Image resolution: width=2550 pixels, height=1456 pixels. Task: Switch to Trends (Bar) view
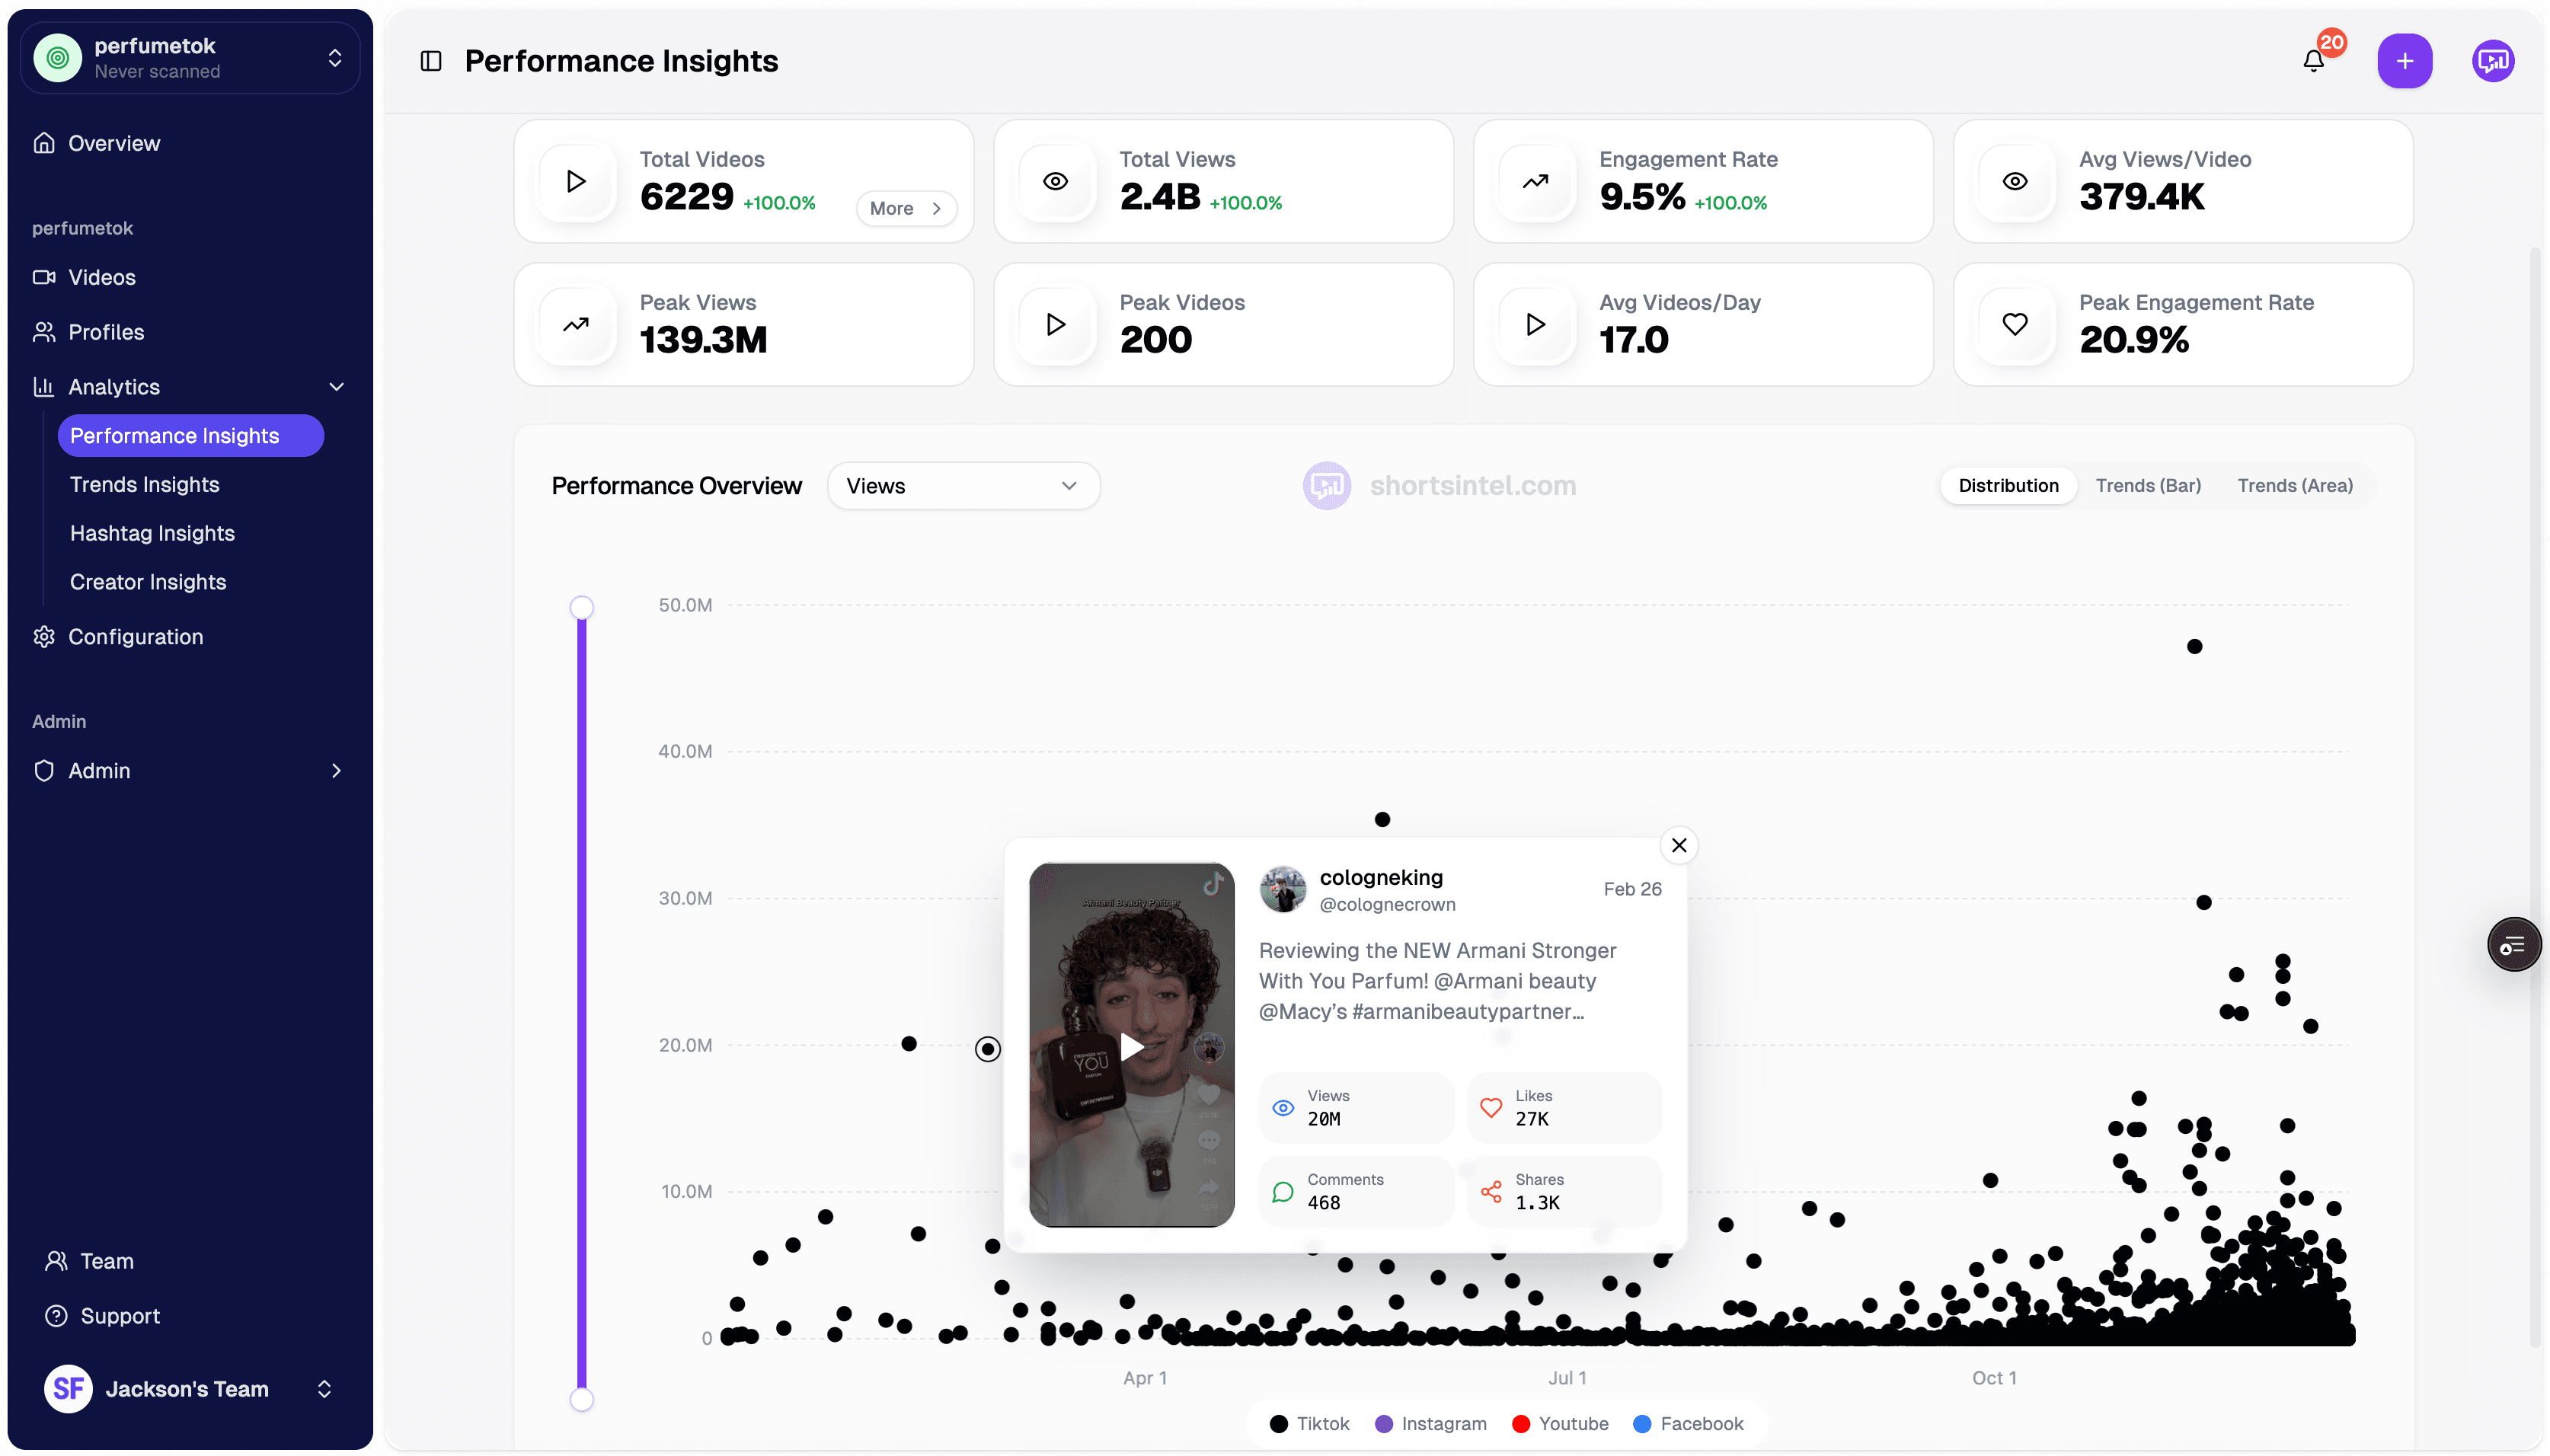pyautogui.click(x=2147, y=485)
